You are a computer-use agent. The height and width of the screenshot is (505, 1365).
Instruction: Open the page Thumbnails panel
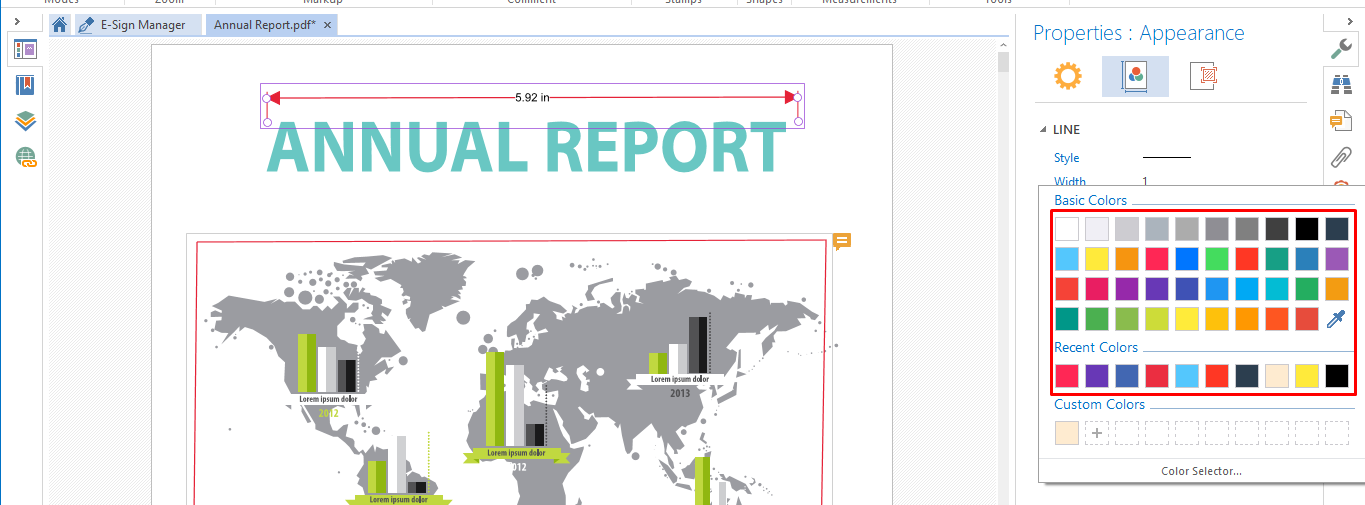pos(26,49)
